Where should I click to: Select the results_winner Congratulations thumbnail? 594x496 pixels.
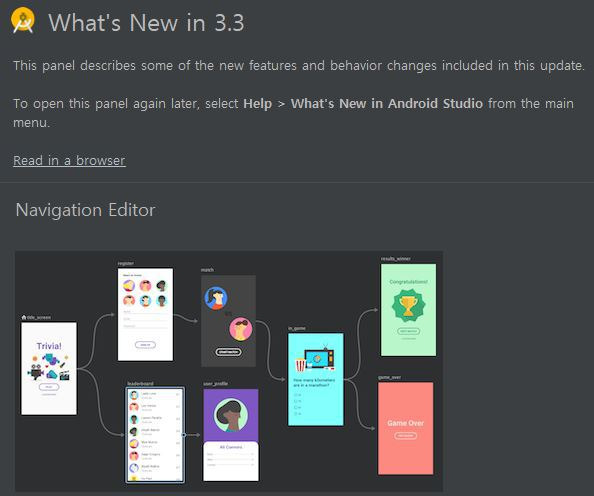[x=408, y=310]
